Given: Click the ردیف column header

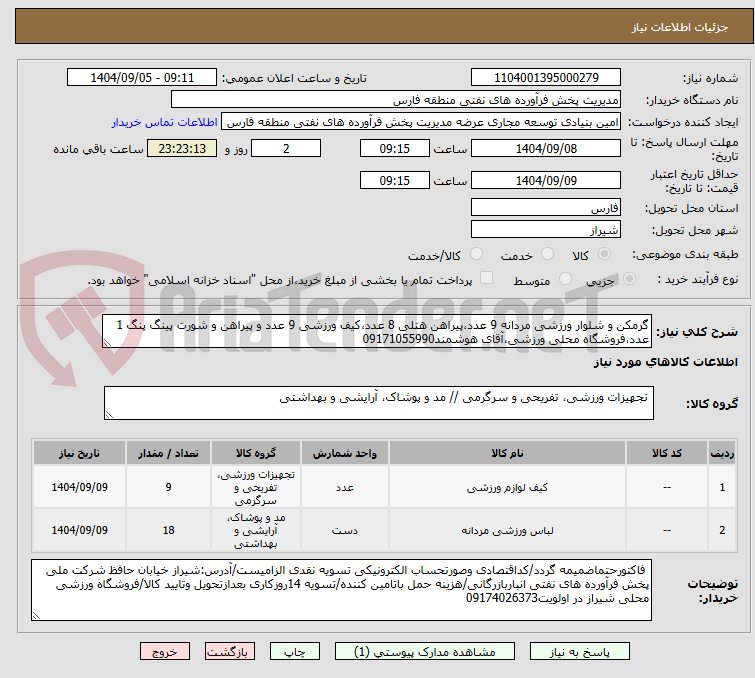Looking at the screenshot, I should [x=722, y=453].
